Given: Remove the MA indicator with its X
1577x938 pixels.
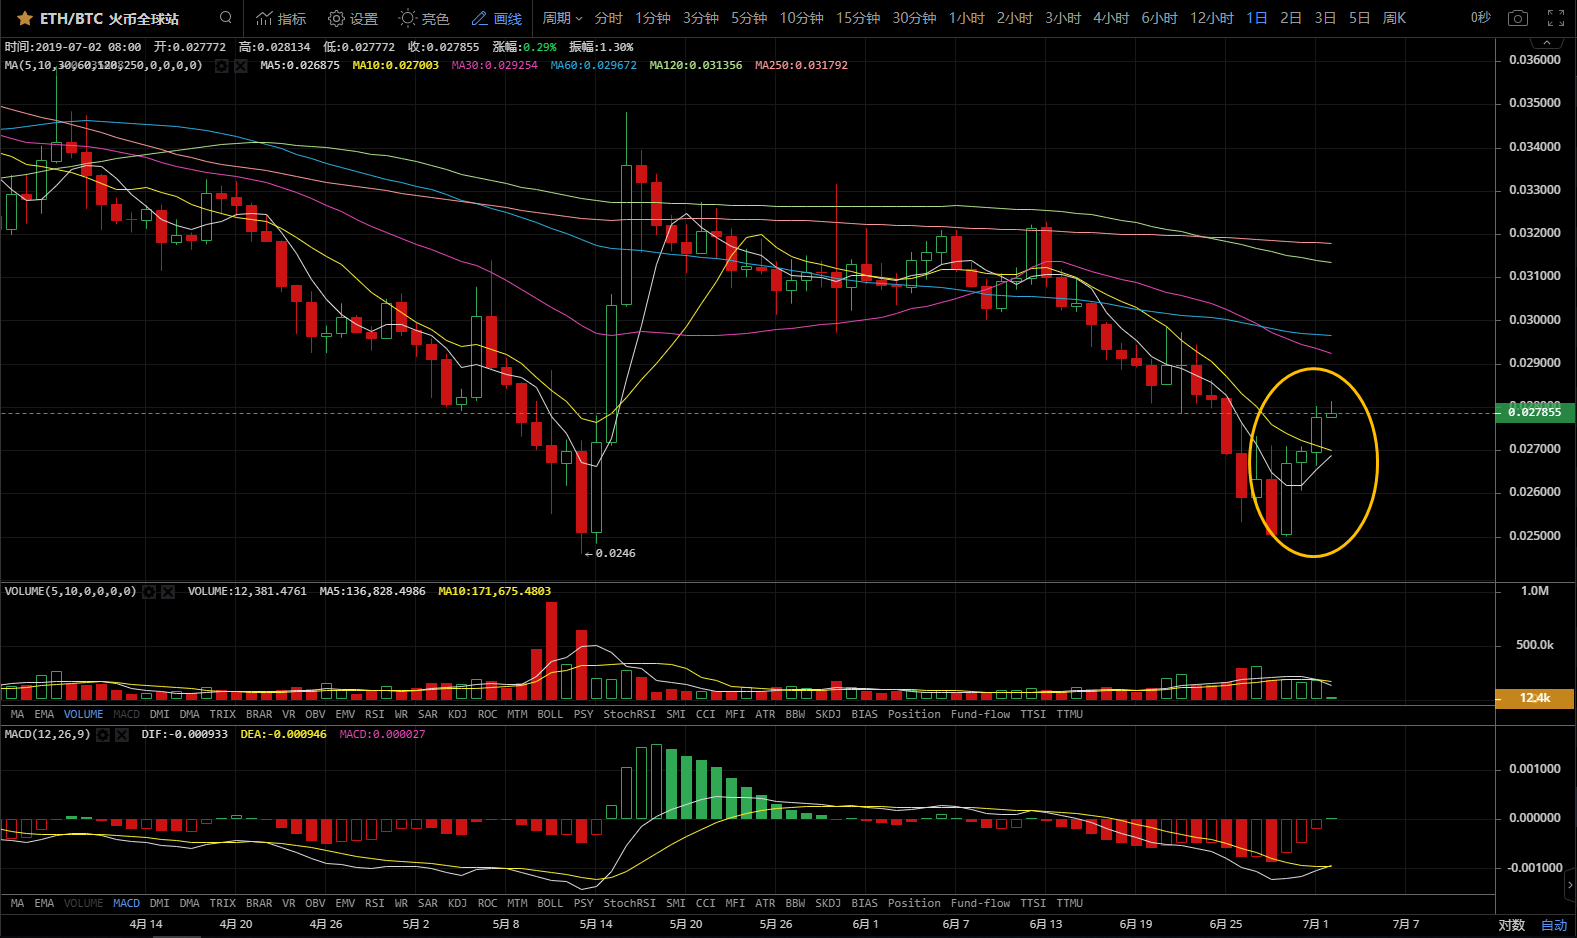Looking at the screenshot, I should [240, 66].
